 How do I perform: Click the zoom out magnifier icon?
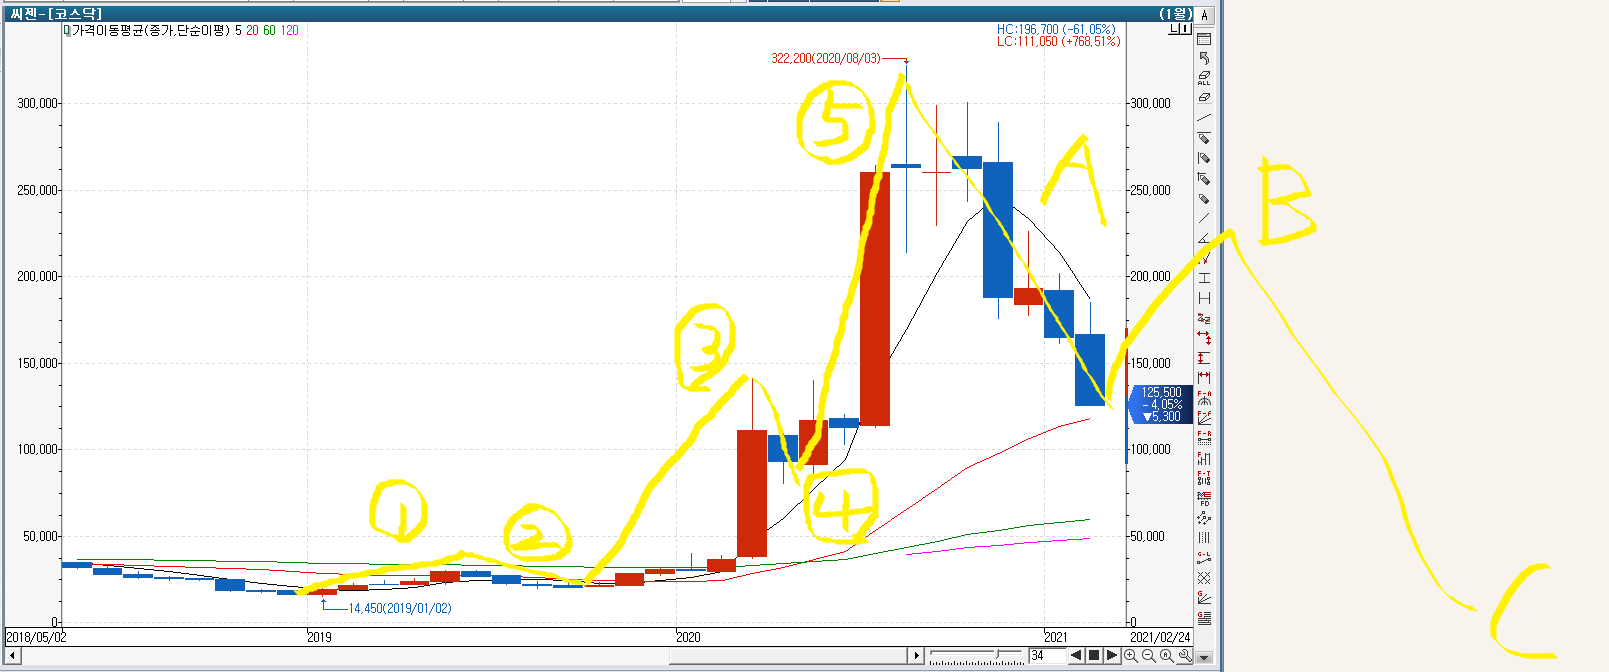(1149, 656)
